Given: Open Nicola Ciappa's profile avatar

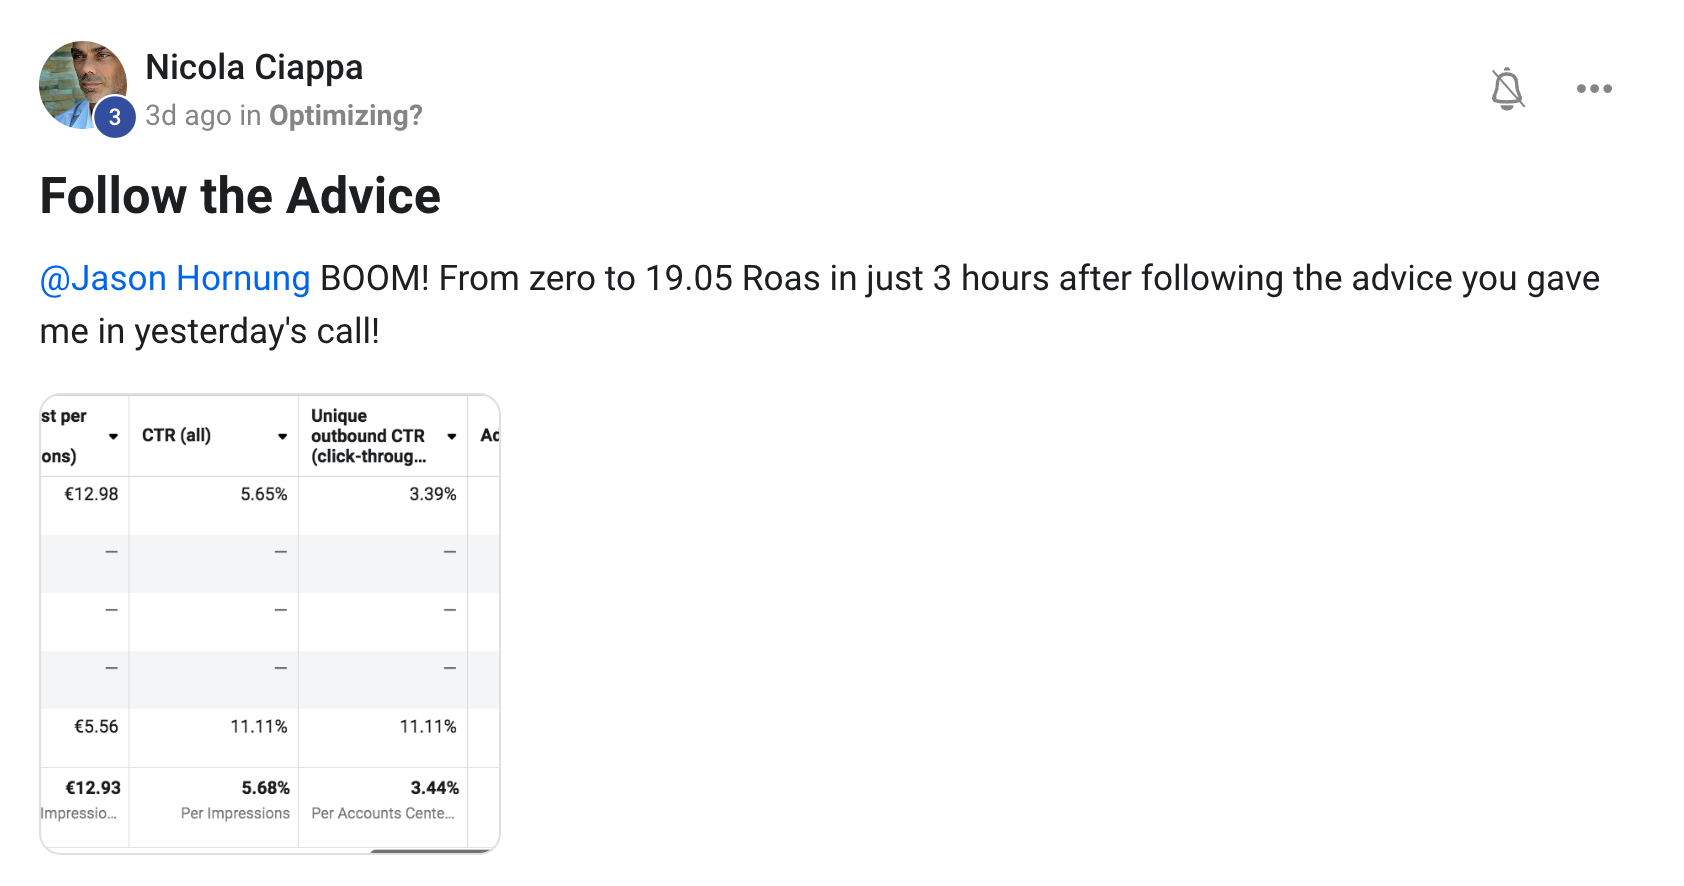Looking at the screenshot, I should pyautogui.click(x=80, y=82).
